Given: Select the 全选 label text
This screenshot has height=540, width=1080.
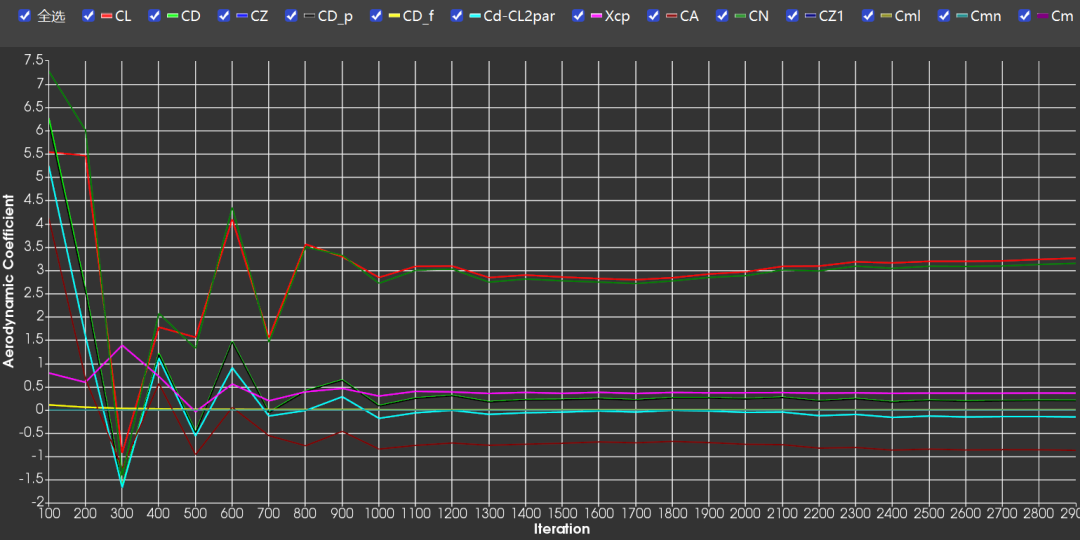Looking at the screenshot, I should [x=52, y=16].
